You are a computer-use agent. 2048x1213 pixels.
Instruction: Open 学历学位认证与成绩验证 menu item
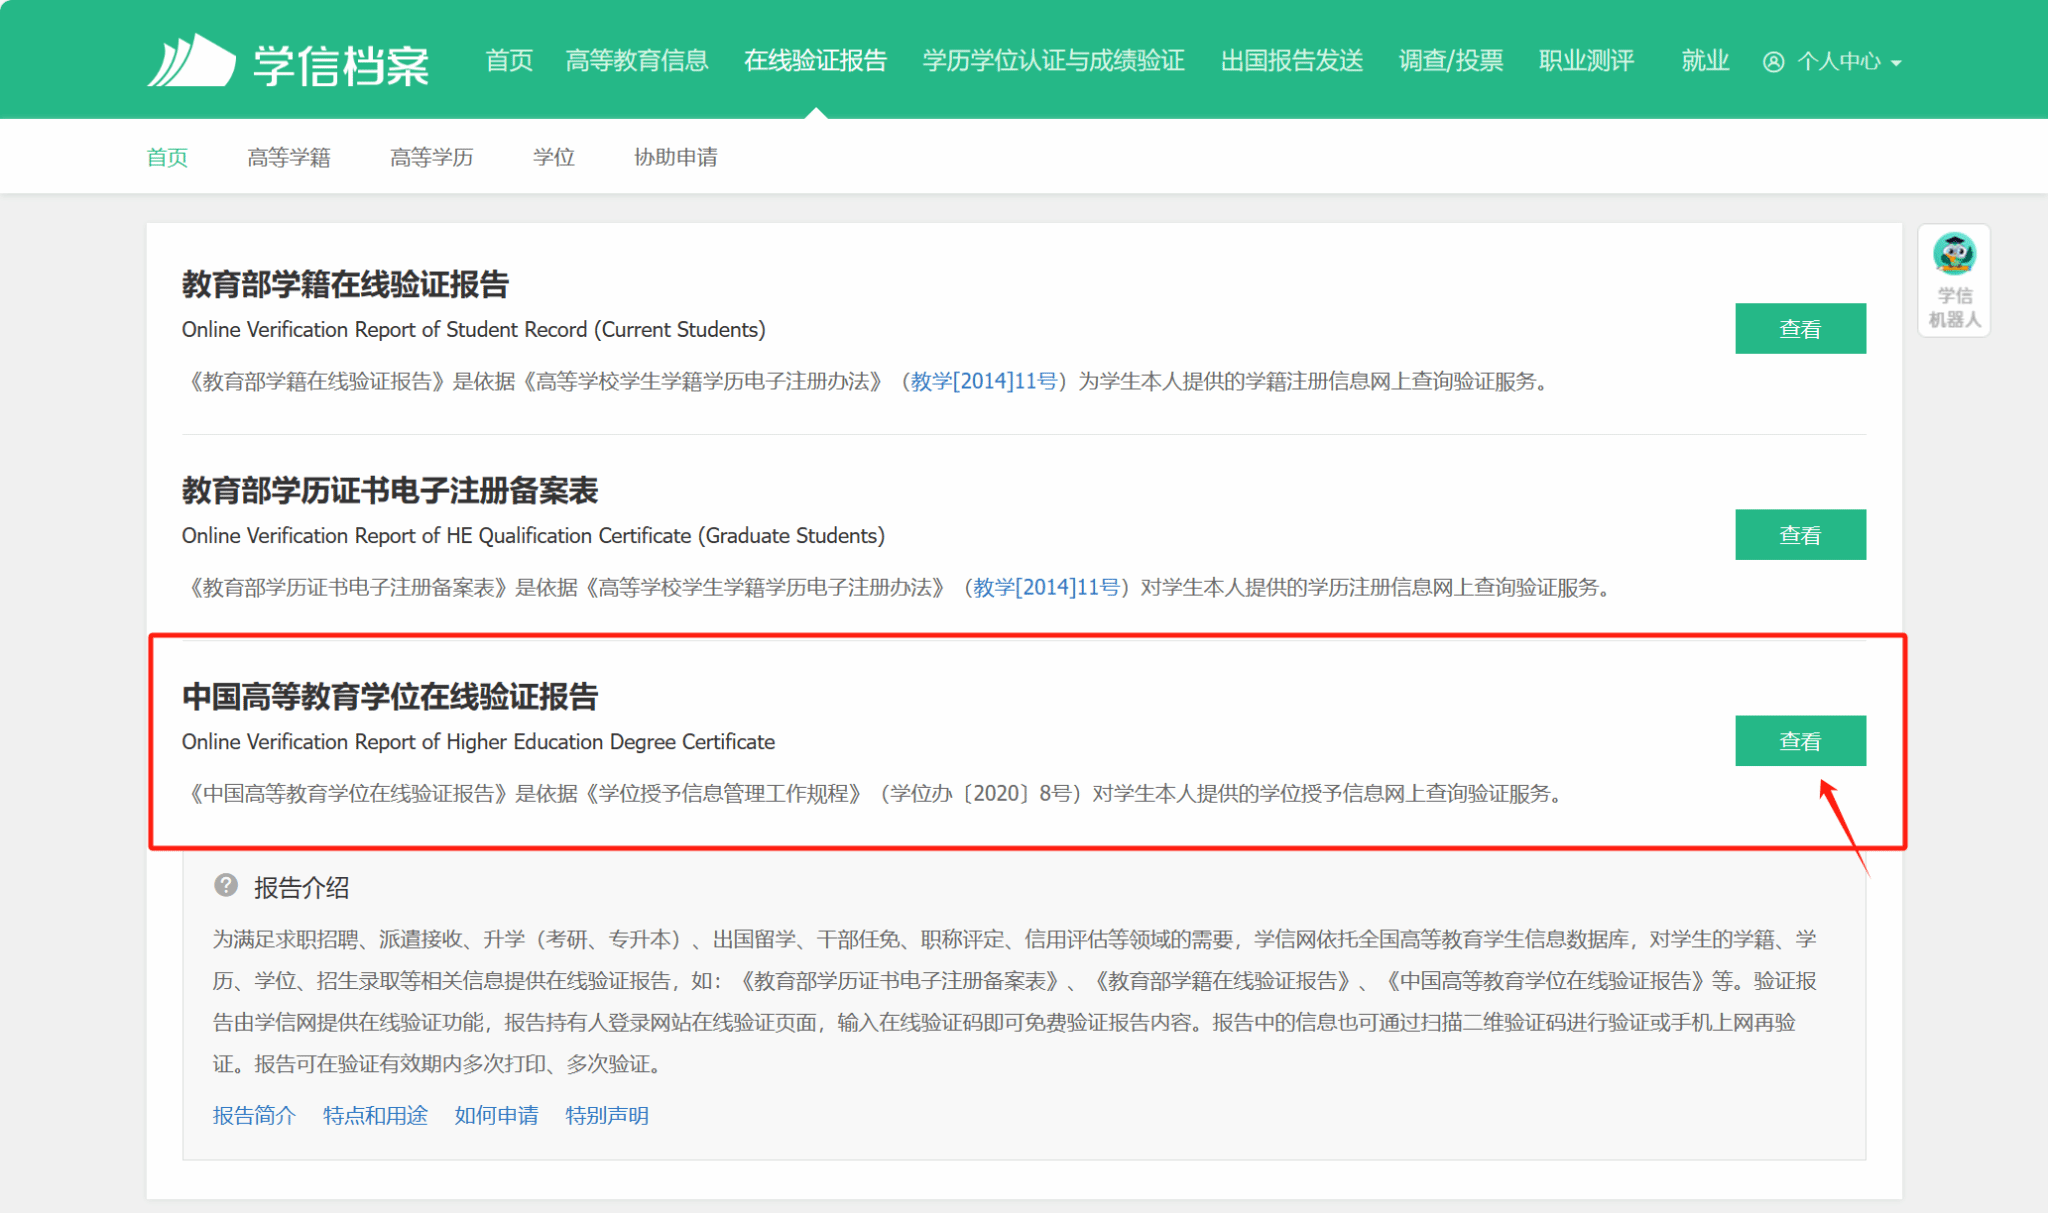tap(1053, 61)
